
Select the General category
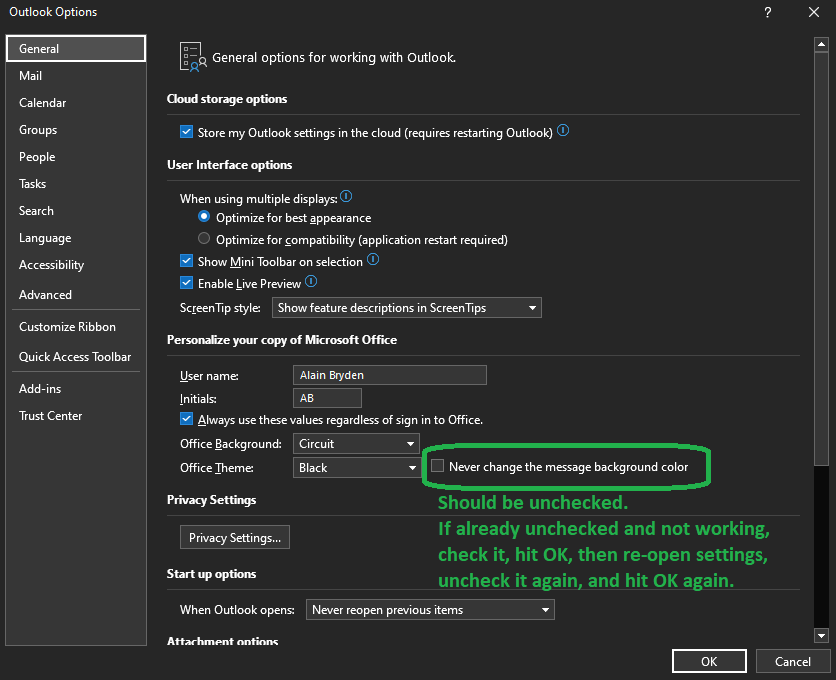76,49
